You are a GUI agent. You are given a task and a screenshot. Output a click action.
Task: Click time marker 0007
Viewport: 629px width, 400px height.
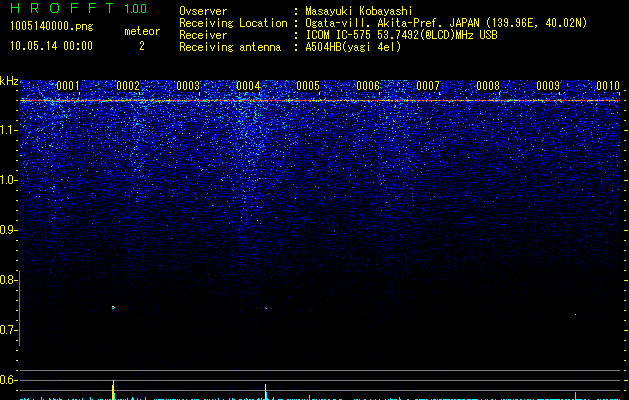[x=428, y=86]
